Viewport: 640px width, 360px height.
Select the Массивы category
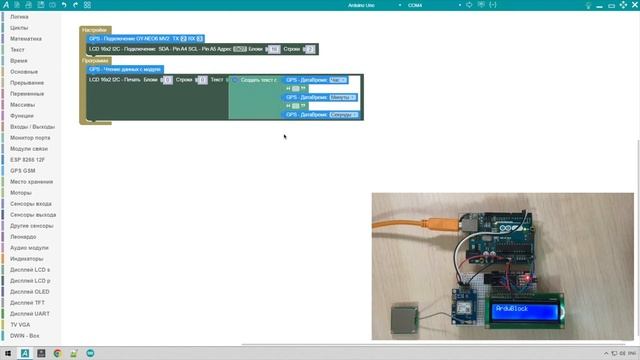tap(22, 105)
